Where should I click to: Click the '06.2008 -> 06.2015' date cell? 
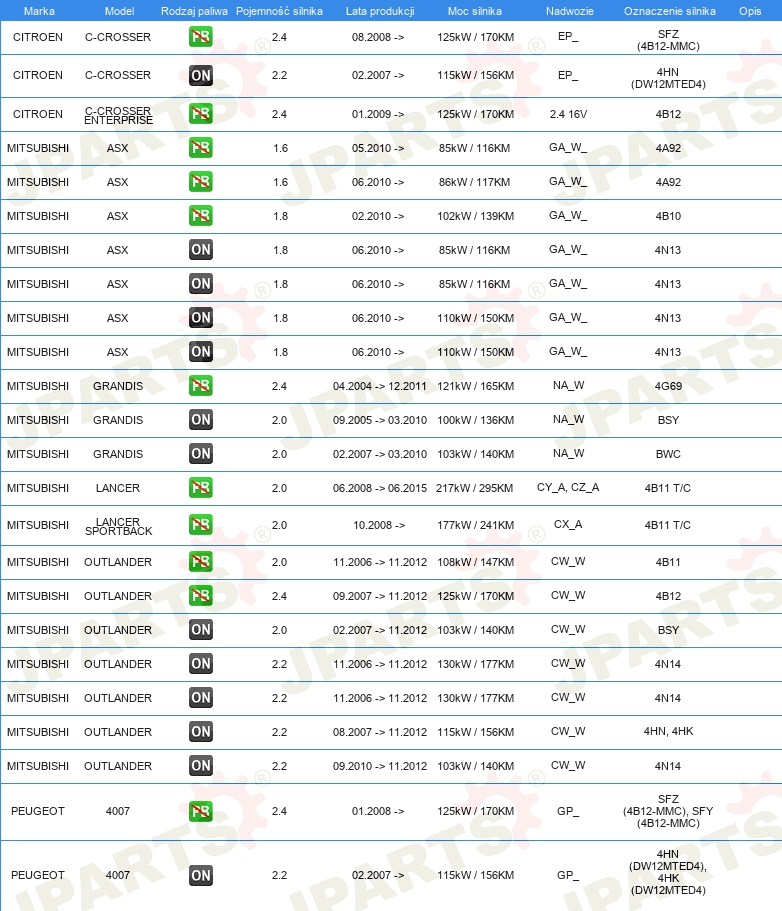pyautogui.click(x=379, y=488)
